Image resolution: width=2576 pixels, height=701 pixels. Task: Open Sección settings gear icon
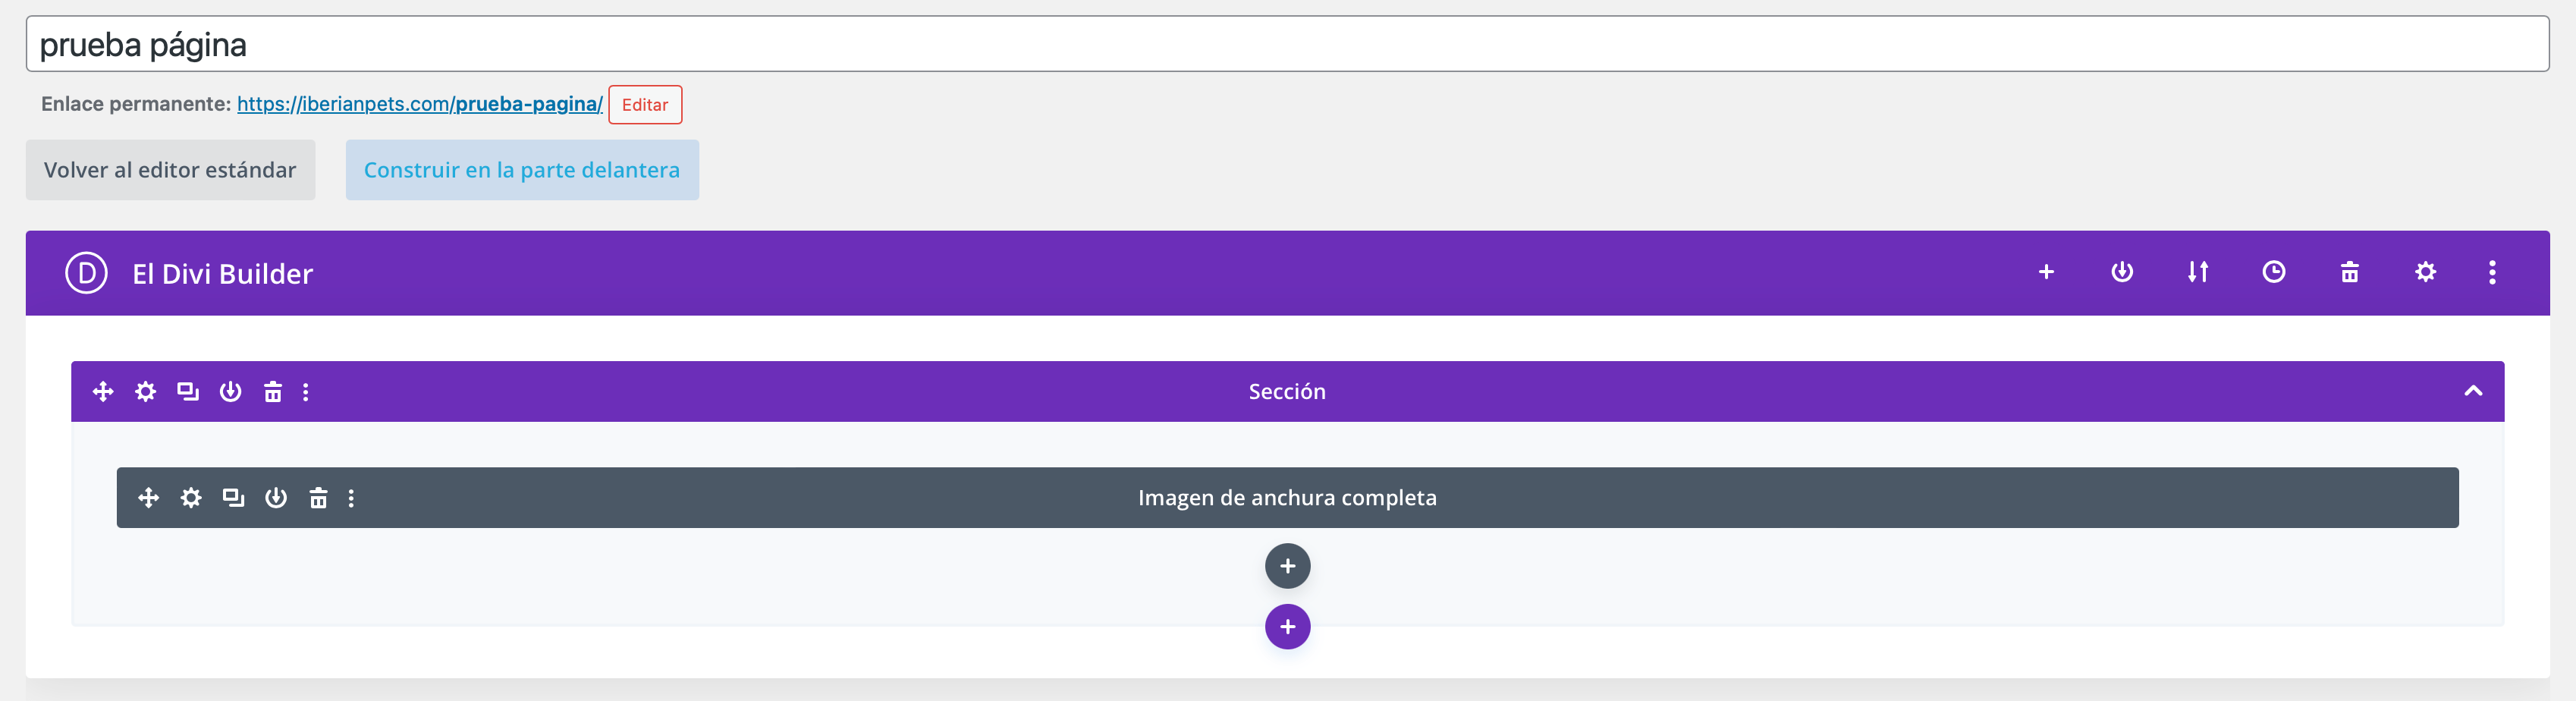click(x=146, y=391)
